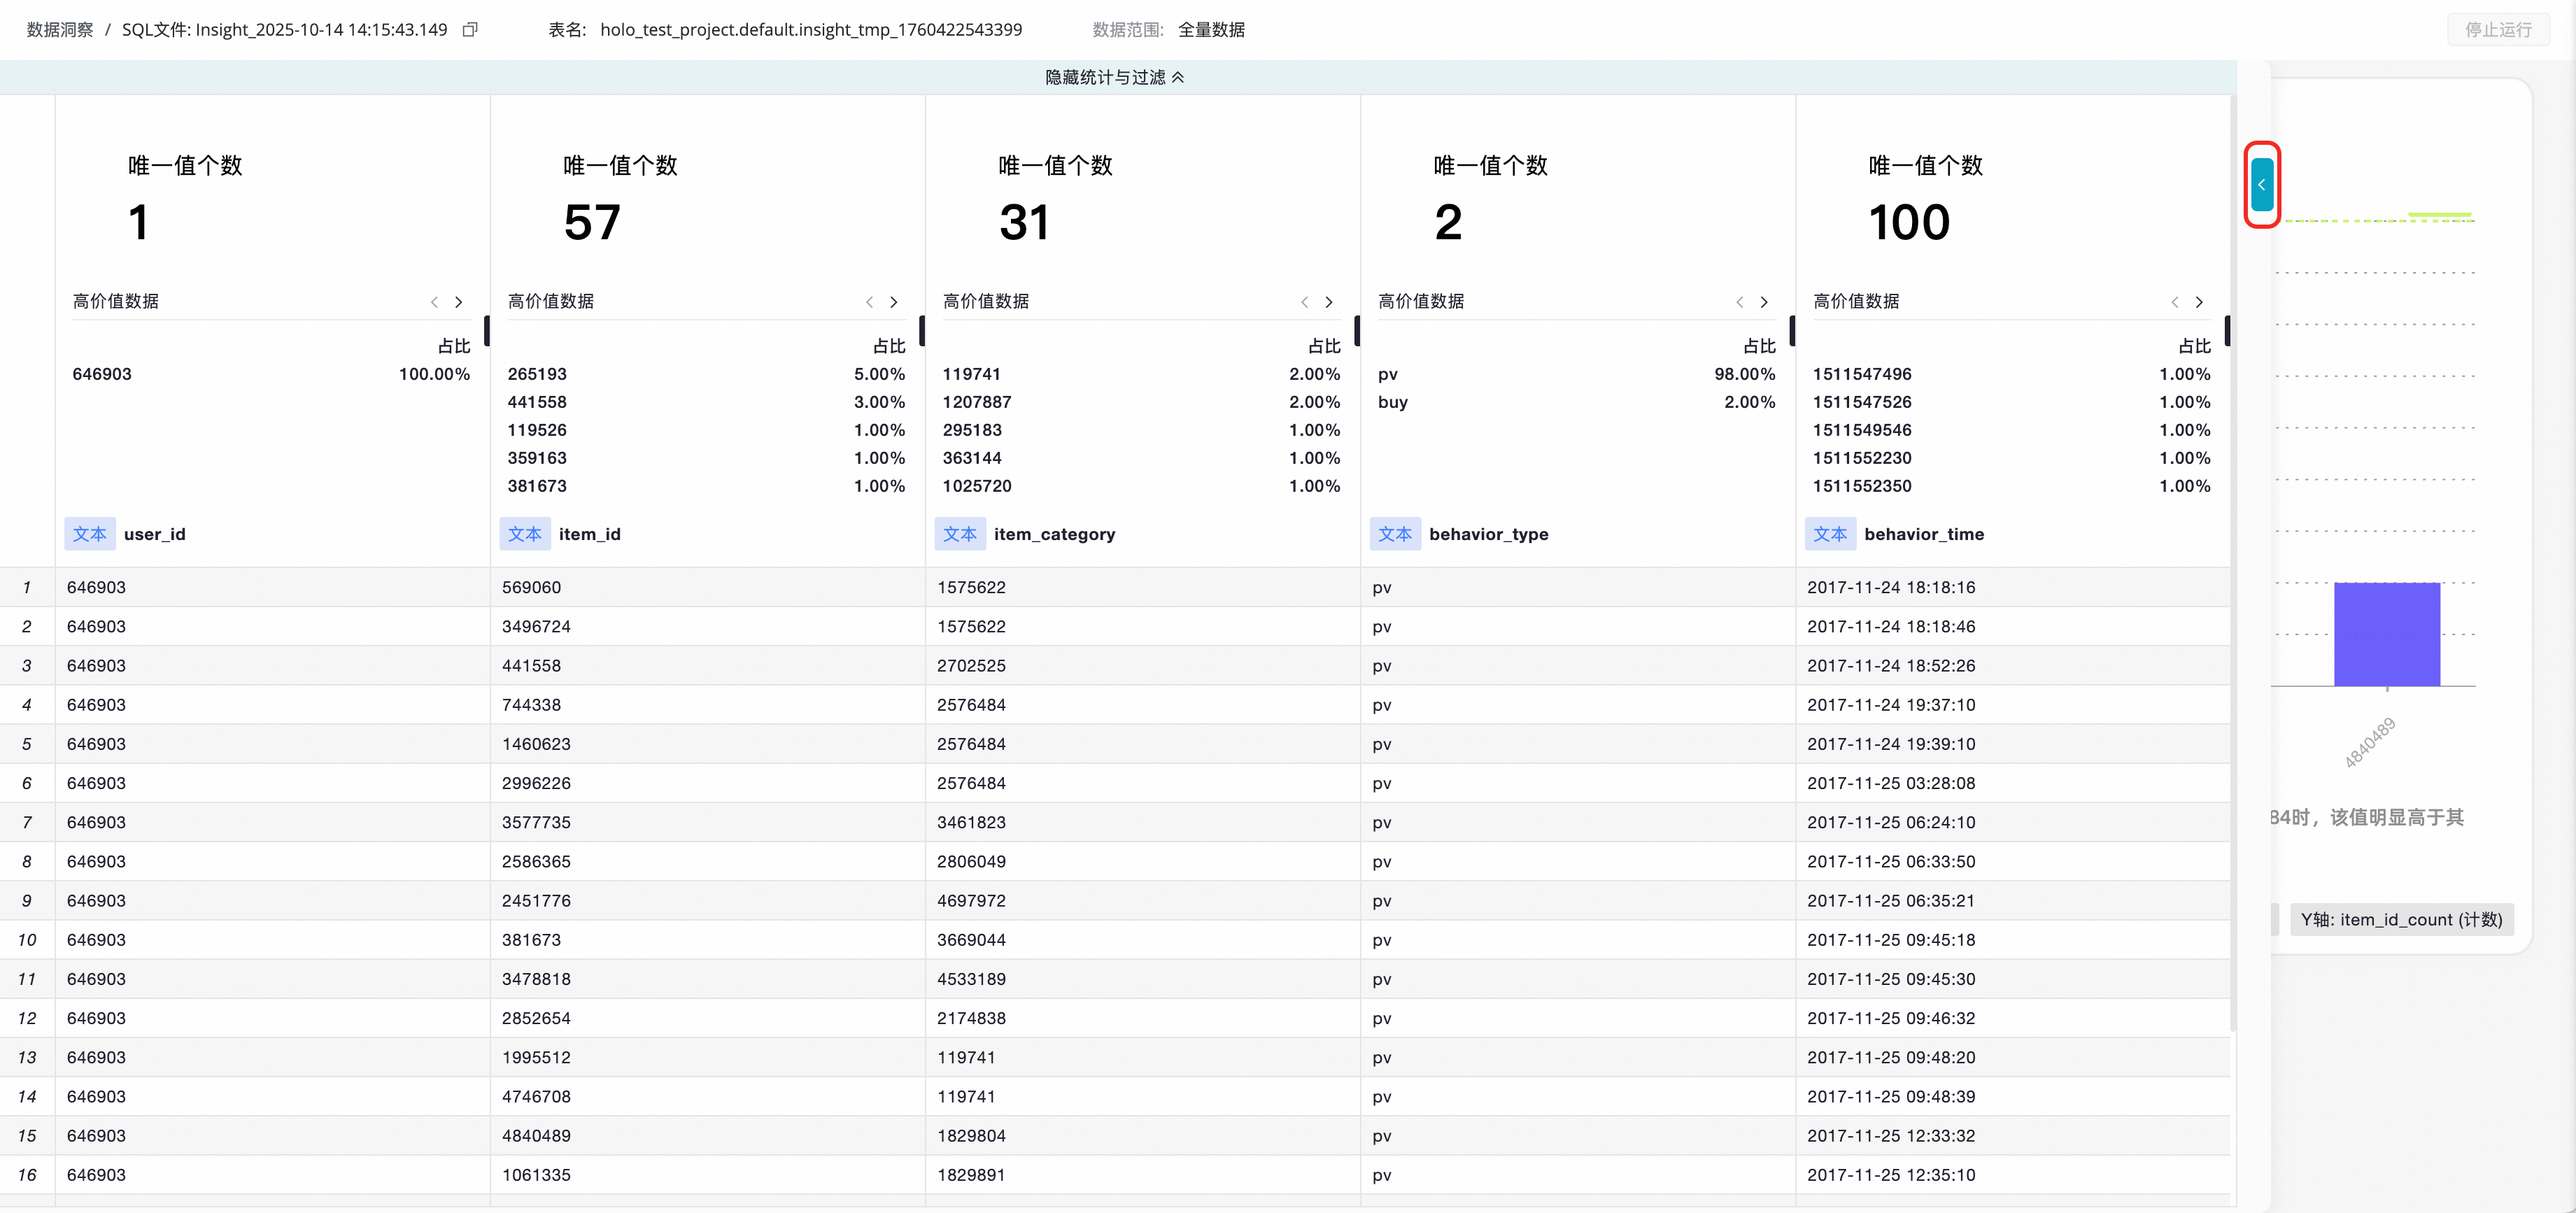
Task: Show previous high-value data page for item_id
Action: point(869,302)
